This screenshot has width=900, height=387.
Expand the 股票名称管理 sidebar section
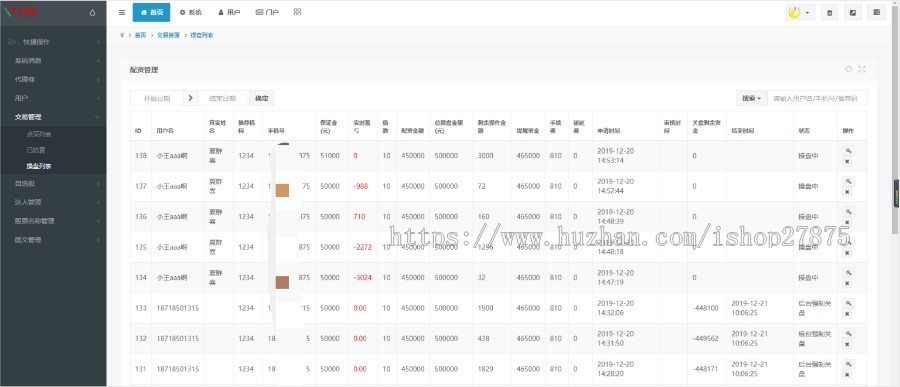[x=53, y=221]
